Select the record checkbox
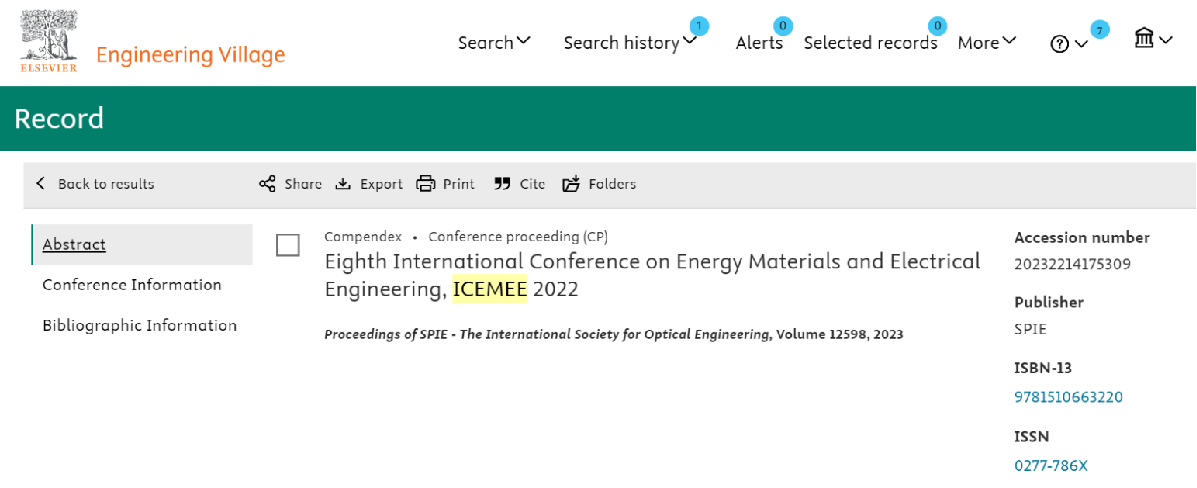 (x=288, y=245)
